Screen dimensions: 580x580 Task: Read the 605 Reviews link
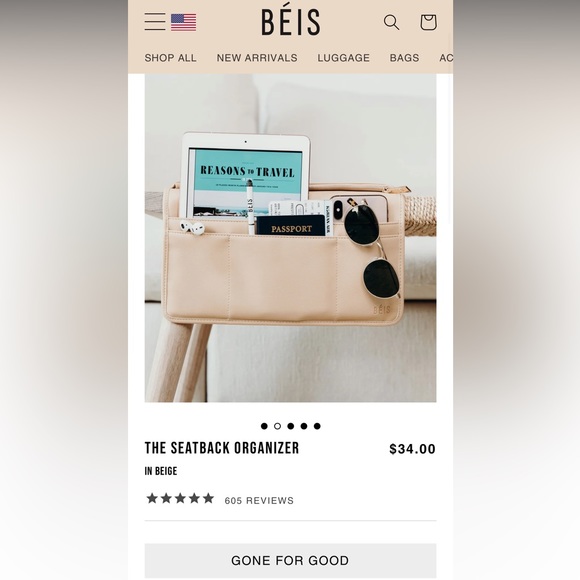tap(259, 500)
